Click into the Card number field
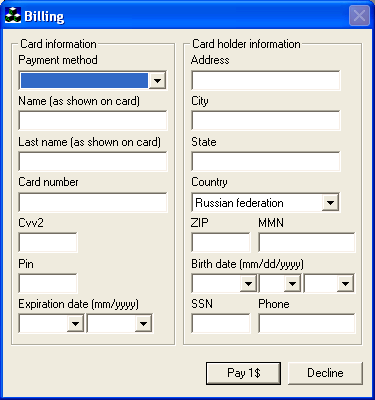The height and width of the screenshot is (400, 375). 93,202
